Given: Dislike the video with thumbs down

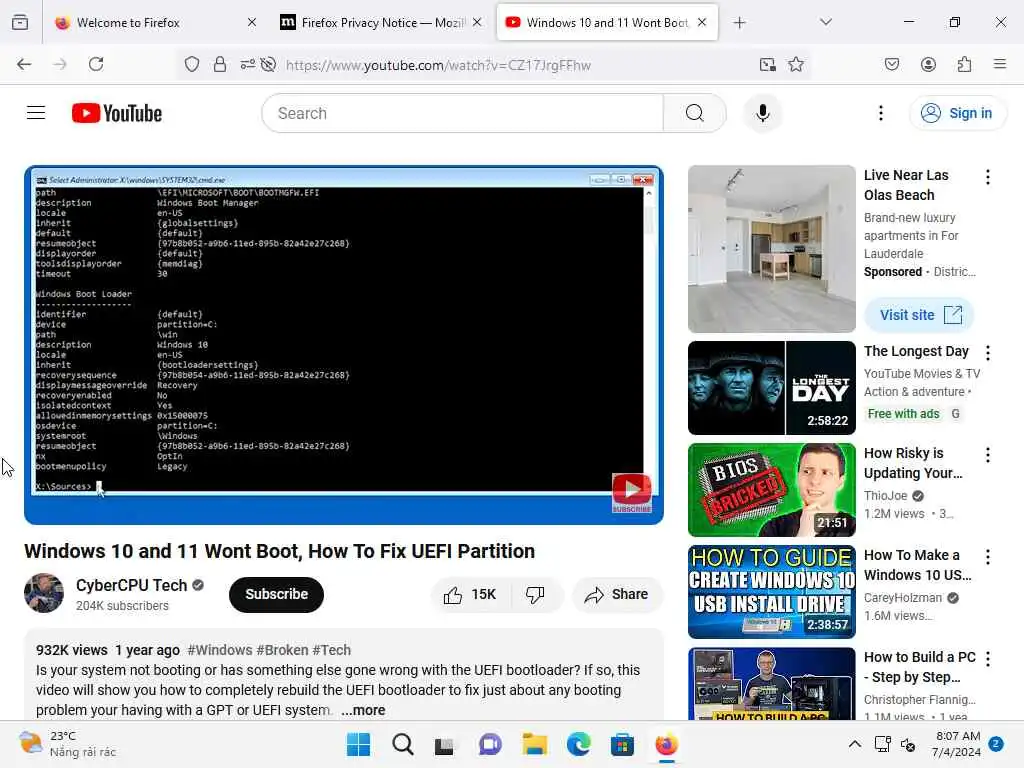Looking at the screenshot, I should coord(535,594).
